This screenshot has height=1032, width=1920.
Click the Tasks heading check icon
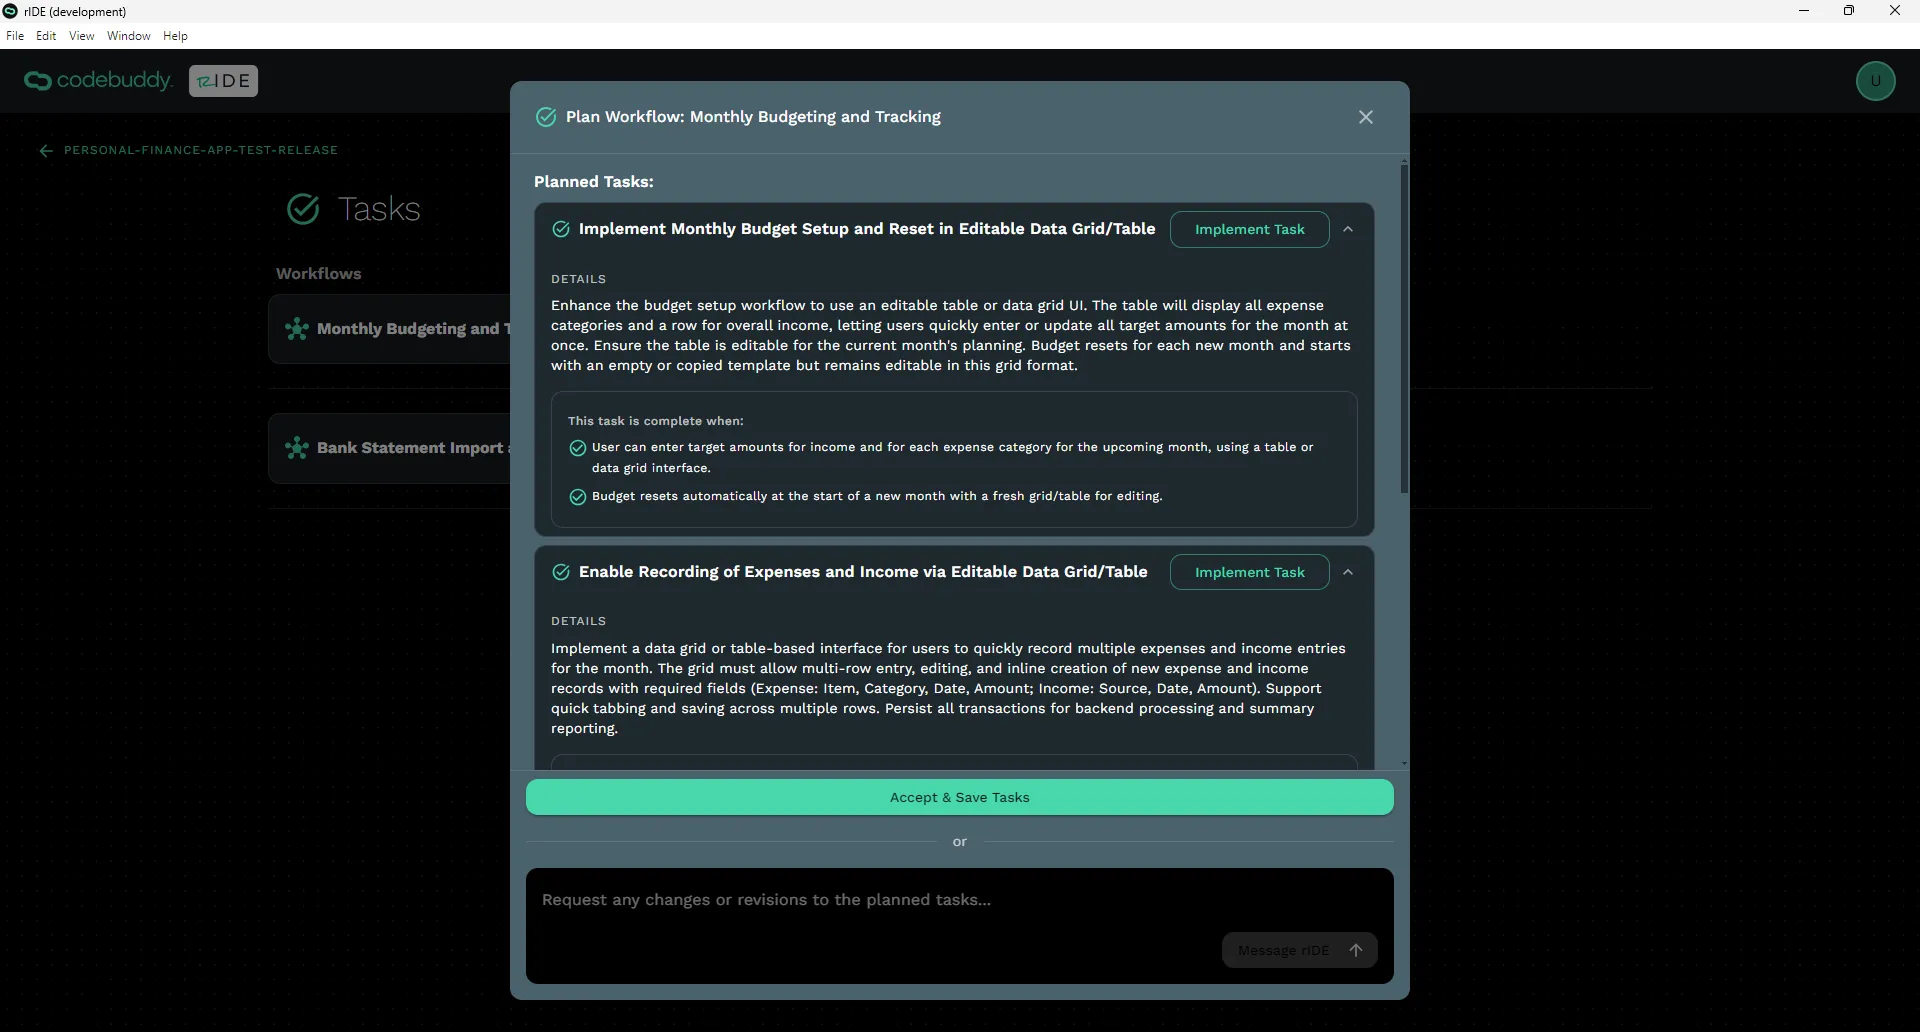[x=303, y=209]
